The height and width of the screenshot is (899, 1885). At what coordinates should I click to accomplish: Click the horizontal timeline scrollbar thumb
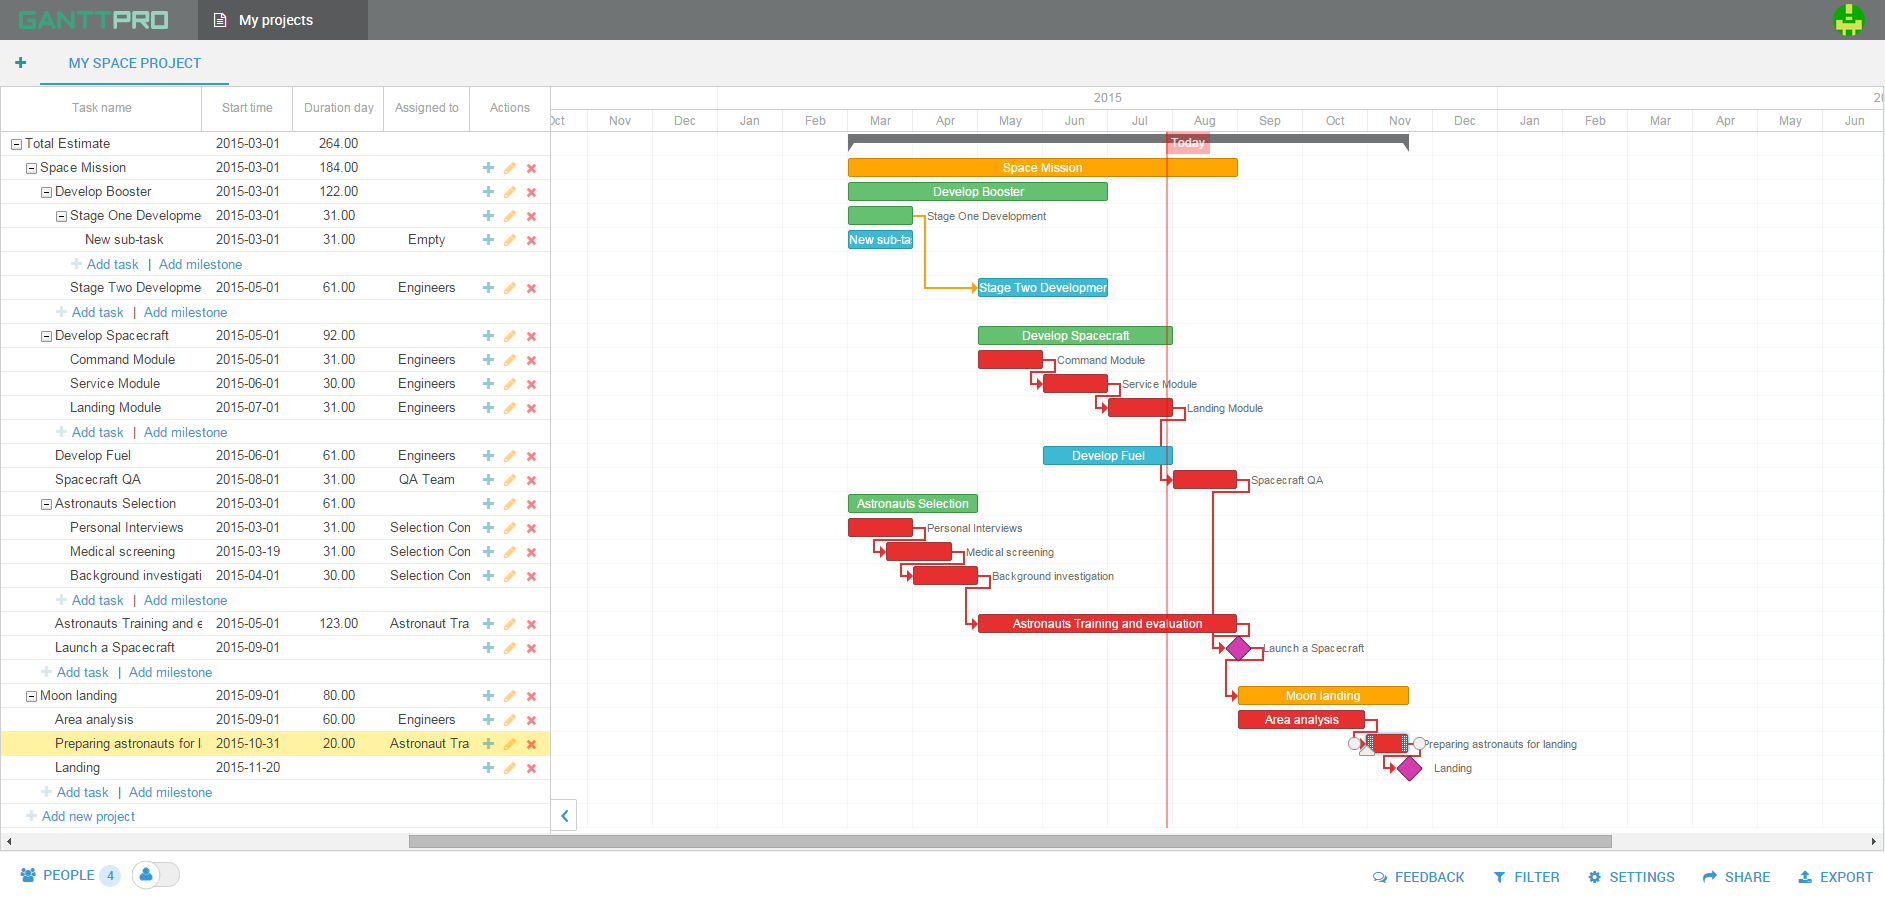click(x=1010, y=841)
